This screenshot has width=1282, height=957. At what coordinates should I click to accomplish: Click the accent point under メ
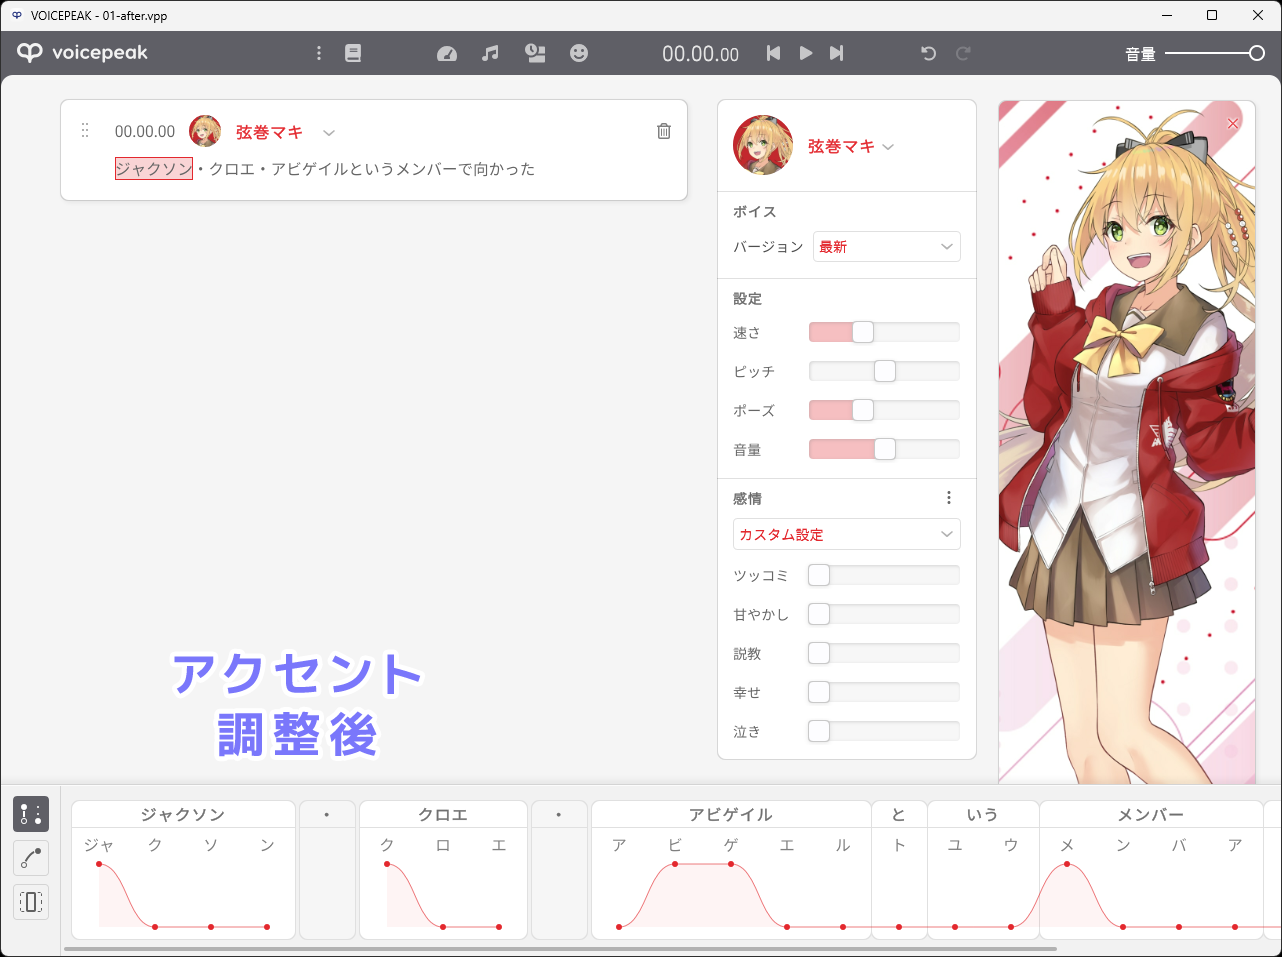pyautogui.click(x=1067, y=864)
